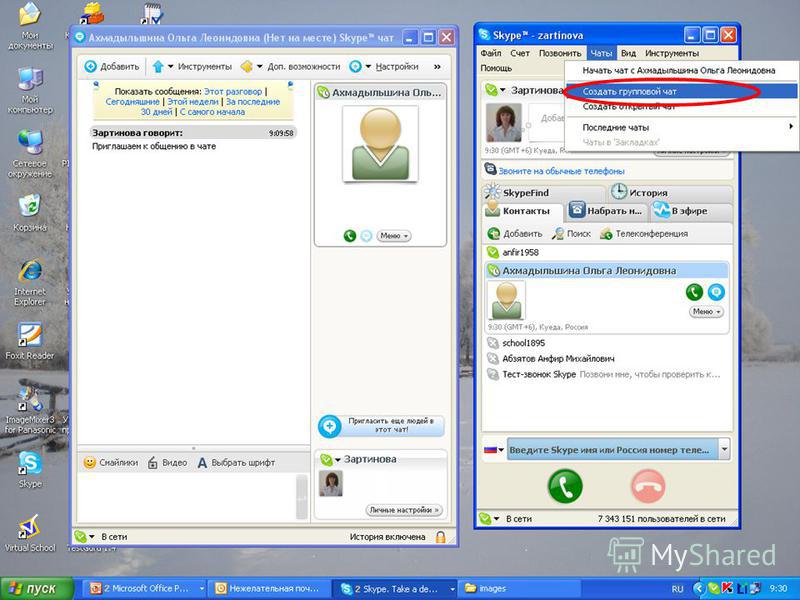Click the red hang-up button in Skype window
The height and width of the screenshot is (600, 800).
coord(648,486)
